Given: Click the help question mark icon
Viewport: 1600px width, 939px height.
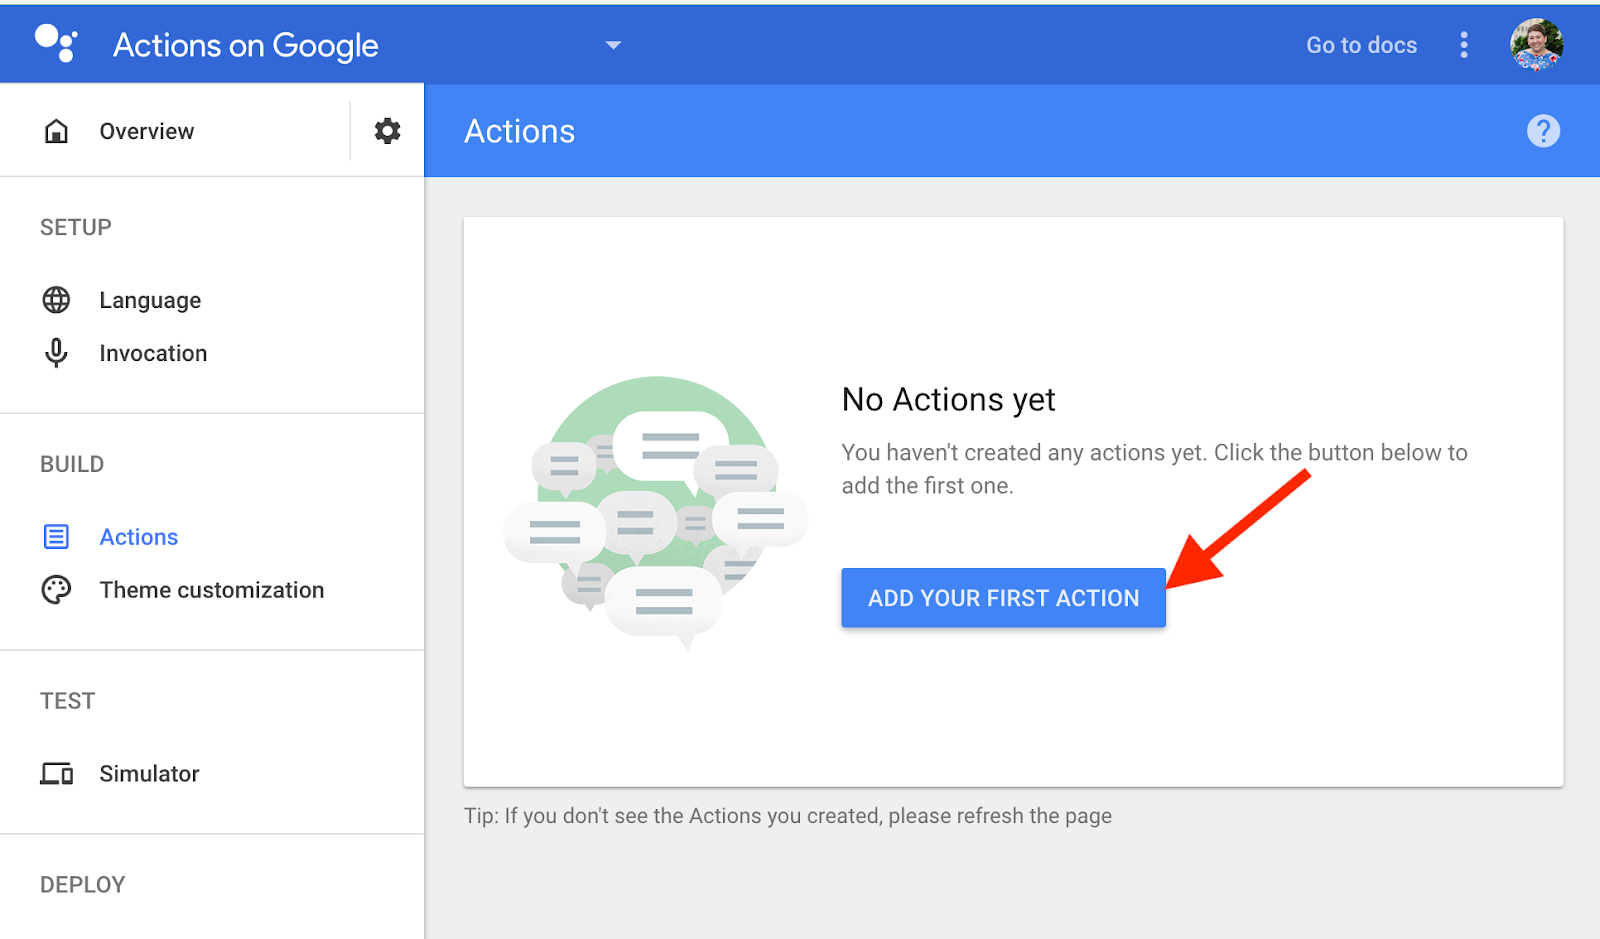Looking at the screenshot, I should [1543, 131].
